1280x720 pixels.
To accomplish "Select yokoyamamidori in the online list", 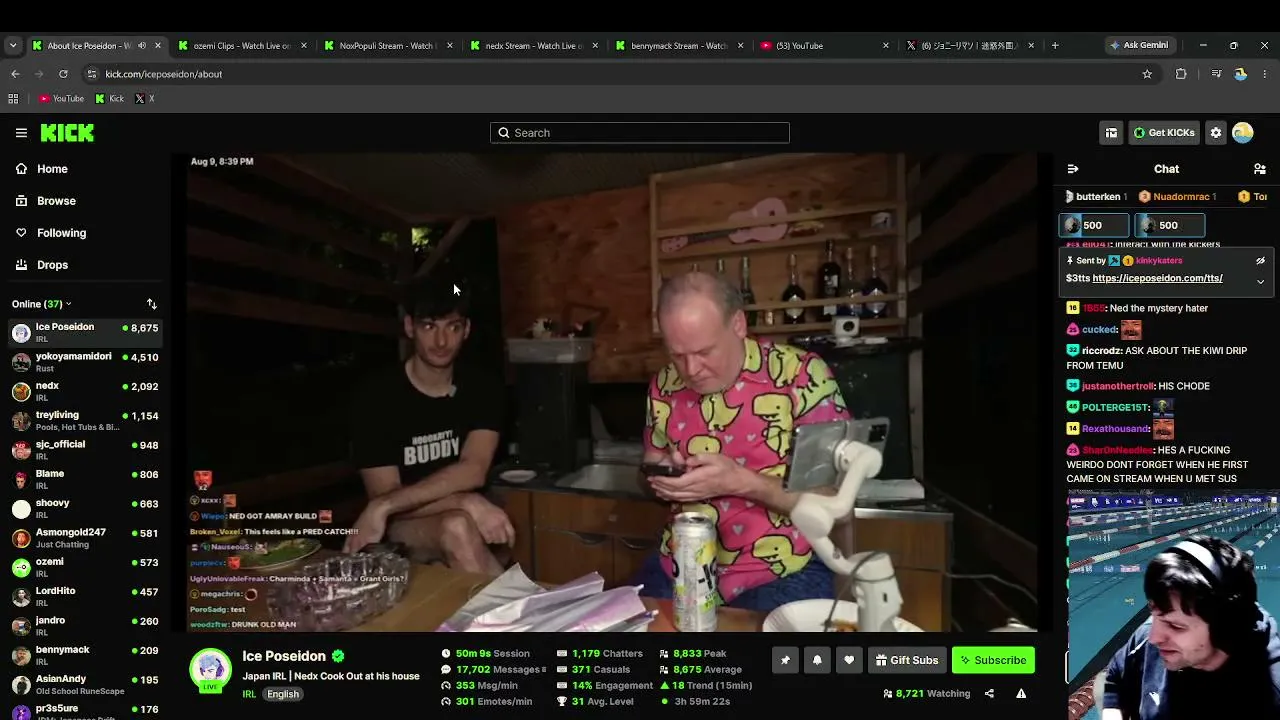I will click(85, 362).
